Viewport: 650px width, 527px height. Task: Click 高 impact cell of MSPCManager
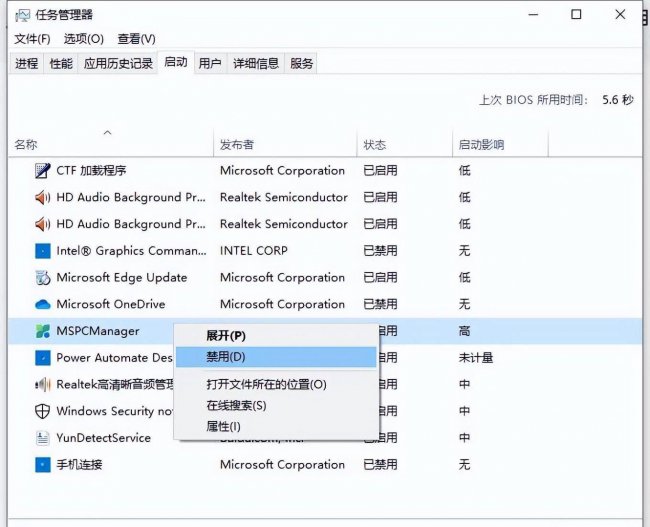464,331
